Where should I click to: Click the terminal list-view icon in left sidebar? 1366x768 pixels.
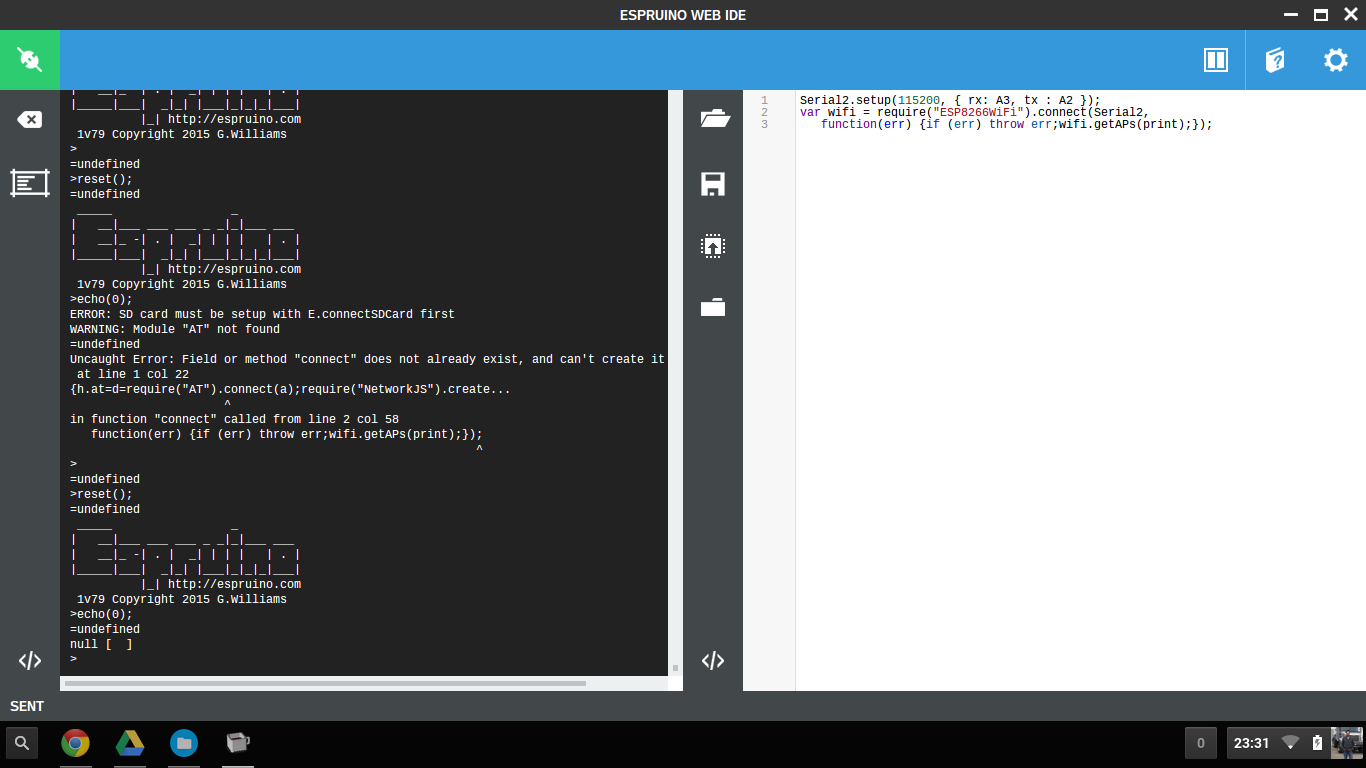tap(30, 182)
